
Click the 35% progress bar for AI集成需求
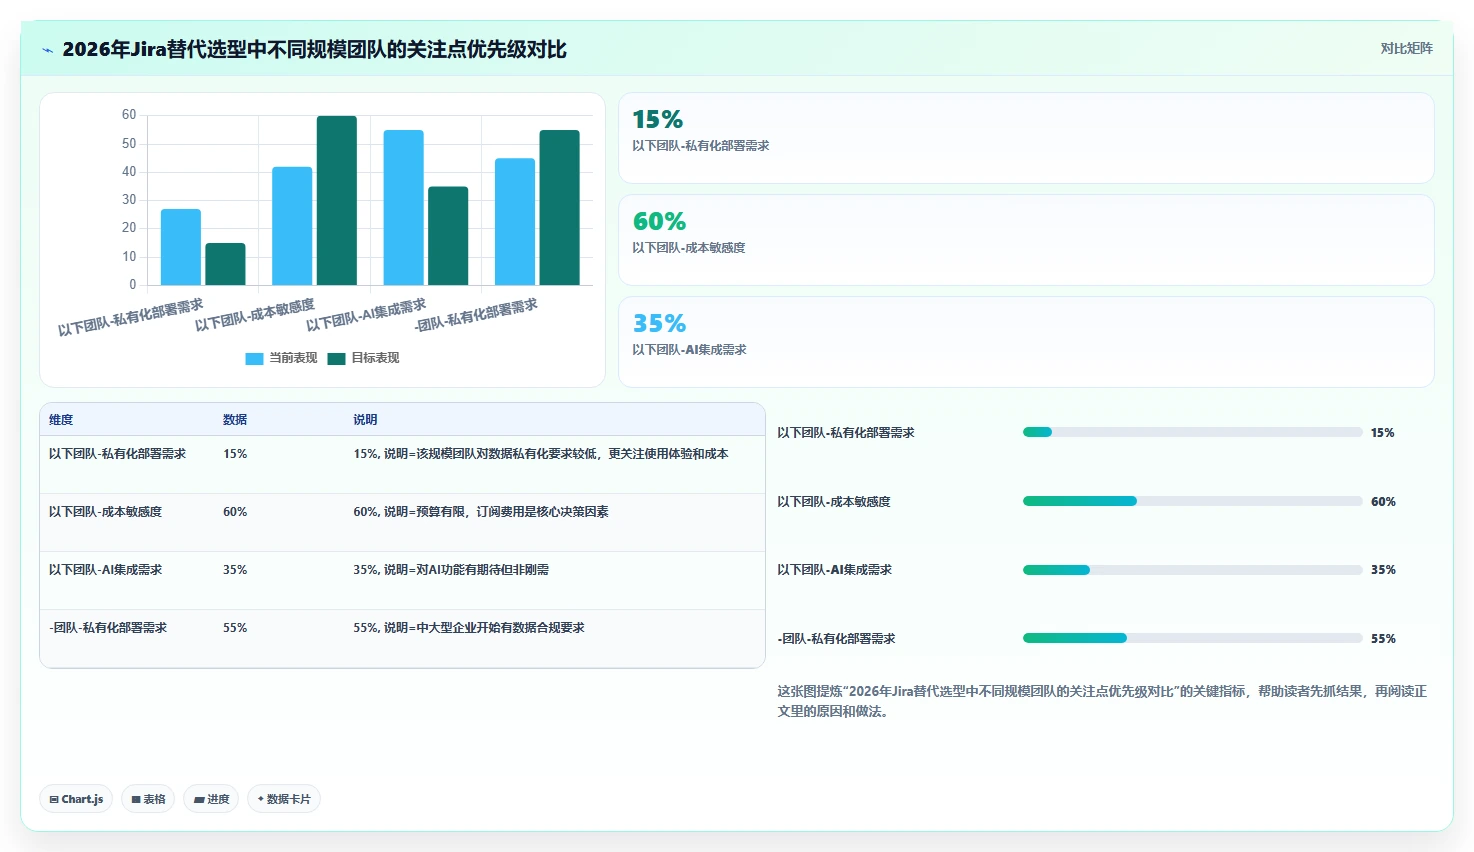1192,570
